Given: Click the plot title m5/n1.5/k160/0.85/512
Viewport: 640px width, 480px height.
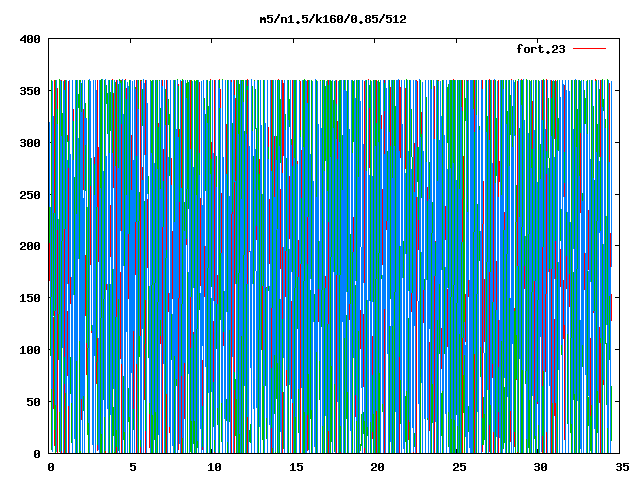Looking at the screenshot, I should [x=333, y=19].
